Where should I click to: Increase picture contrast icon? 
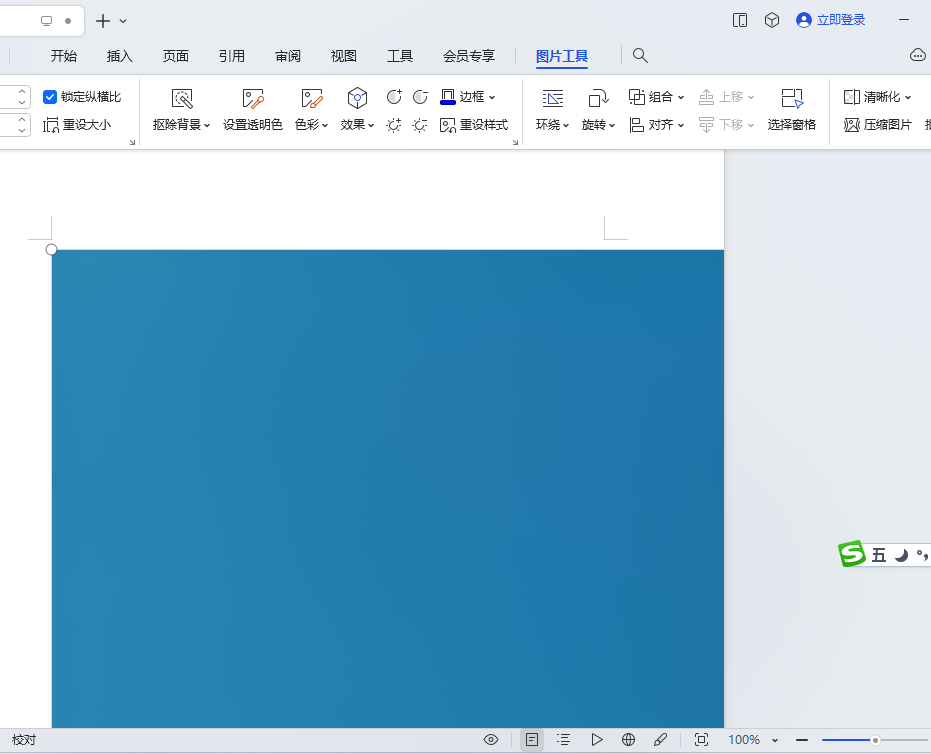(x=394, y=97)
